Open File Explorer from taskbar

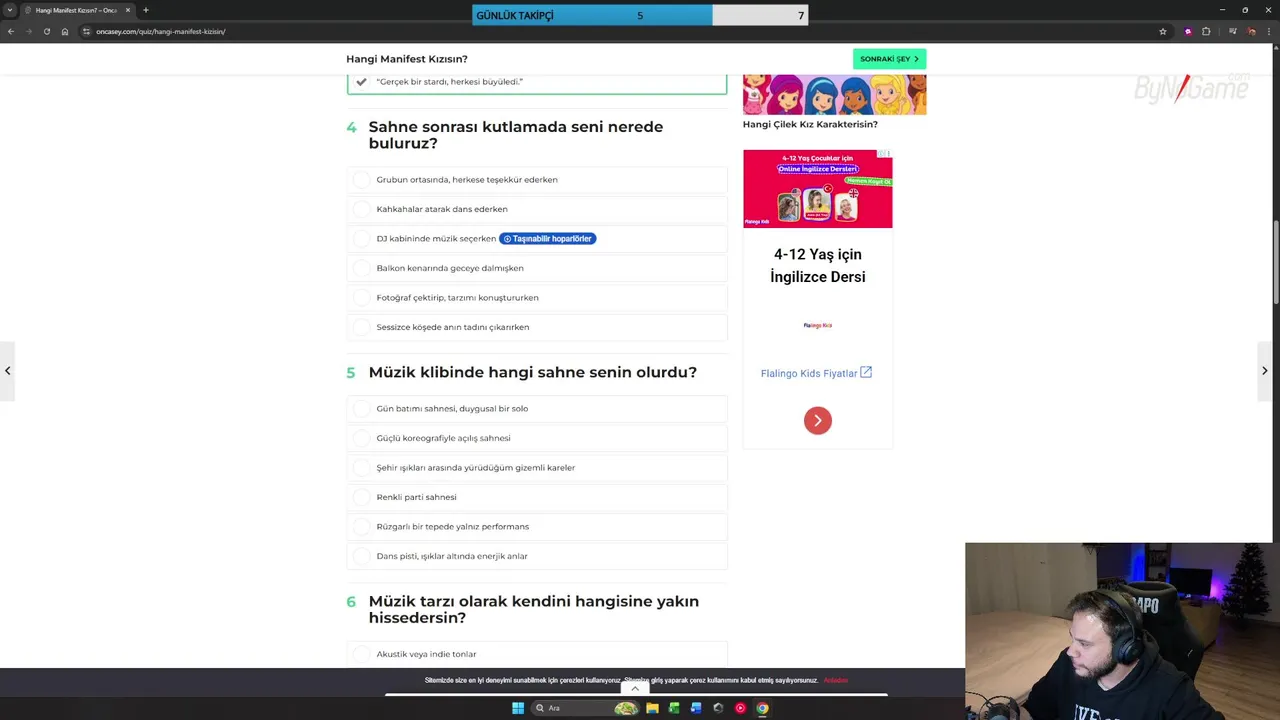click(652, 708)
